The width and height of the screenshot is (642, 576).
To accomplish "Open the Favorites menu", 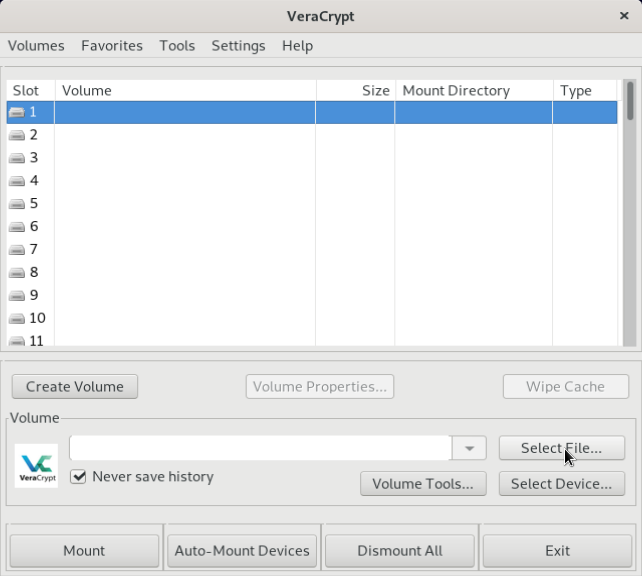I will pos(112,45).
